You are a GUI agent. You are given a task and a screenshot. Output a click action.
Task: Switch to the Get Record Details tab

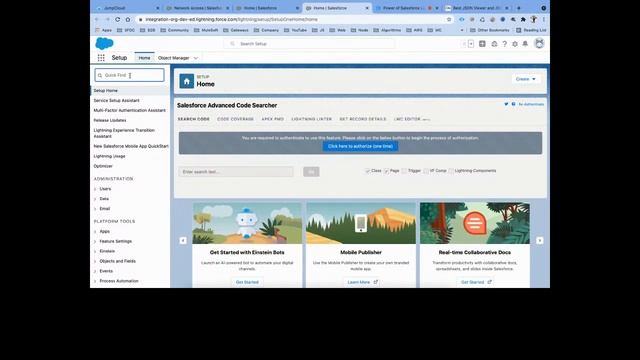coord(363,119)
